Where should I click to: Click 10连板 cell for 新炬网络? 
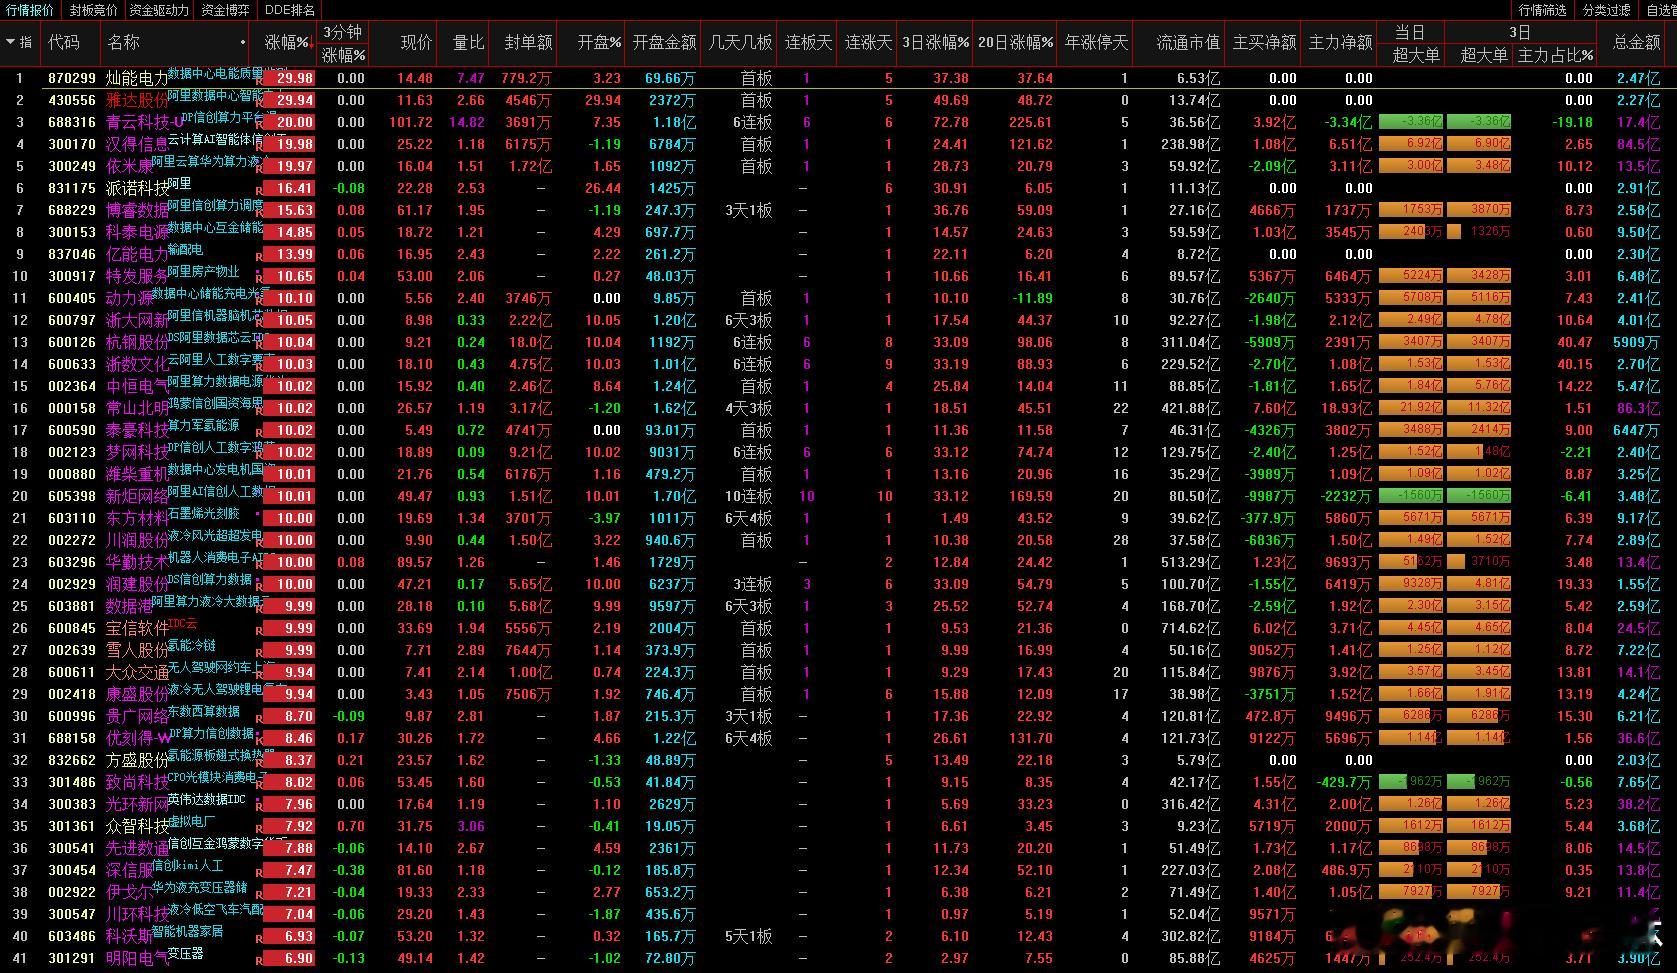coord(748,496)
